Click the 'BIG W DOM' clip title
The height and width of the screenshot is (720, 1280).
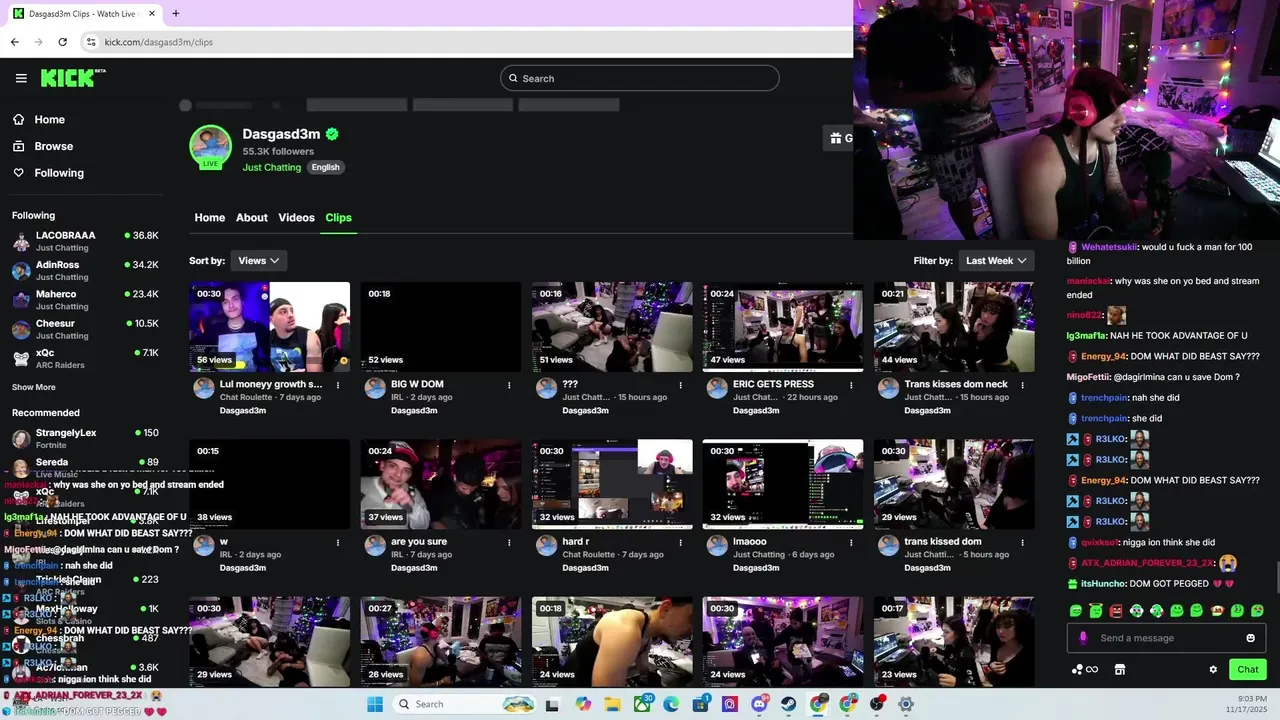coord(417,384)
